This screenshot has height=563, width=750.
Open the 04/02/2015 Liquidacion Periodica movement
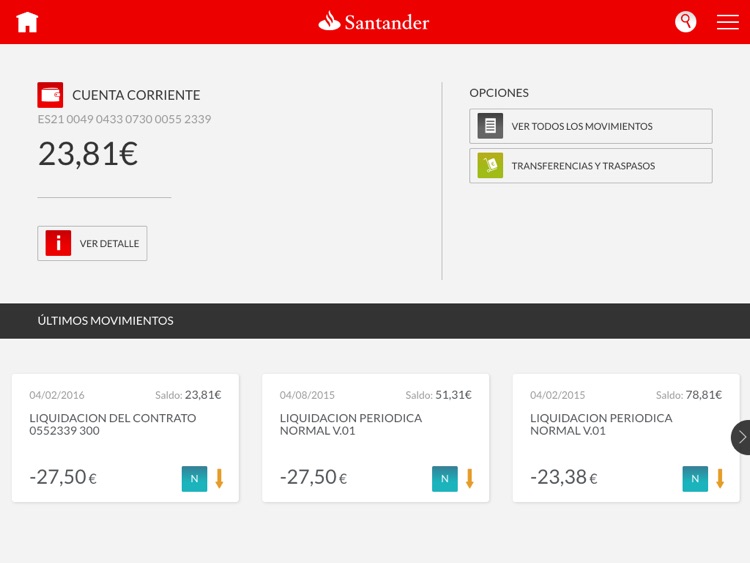[626, 438]
